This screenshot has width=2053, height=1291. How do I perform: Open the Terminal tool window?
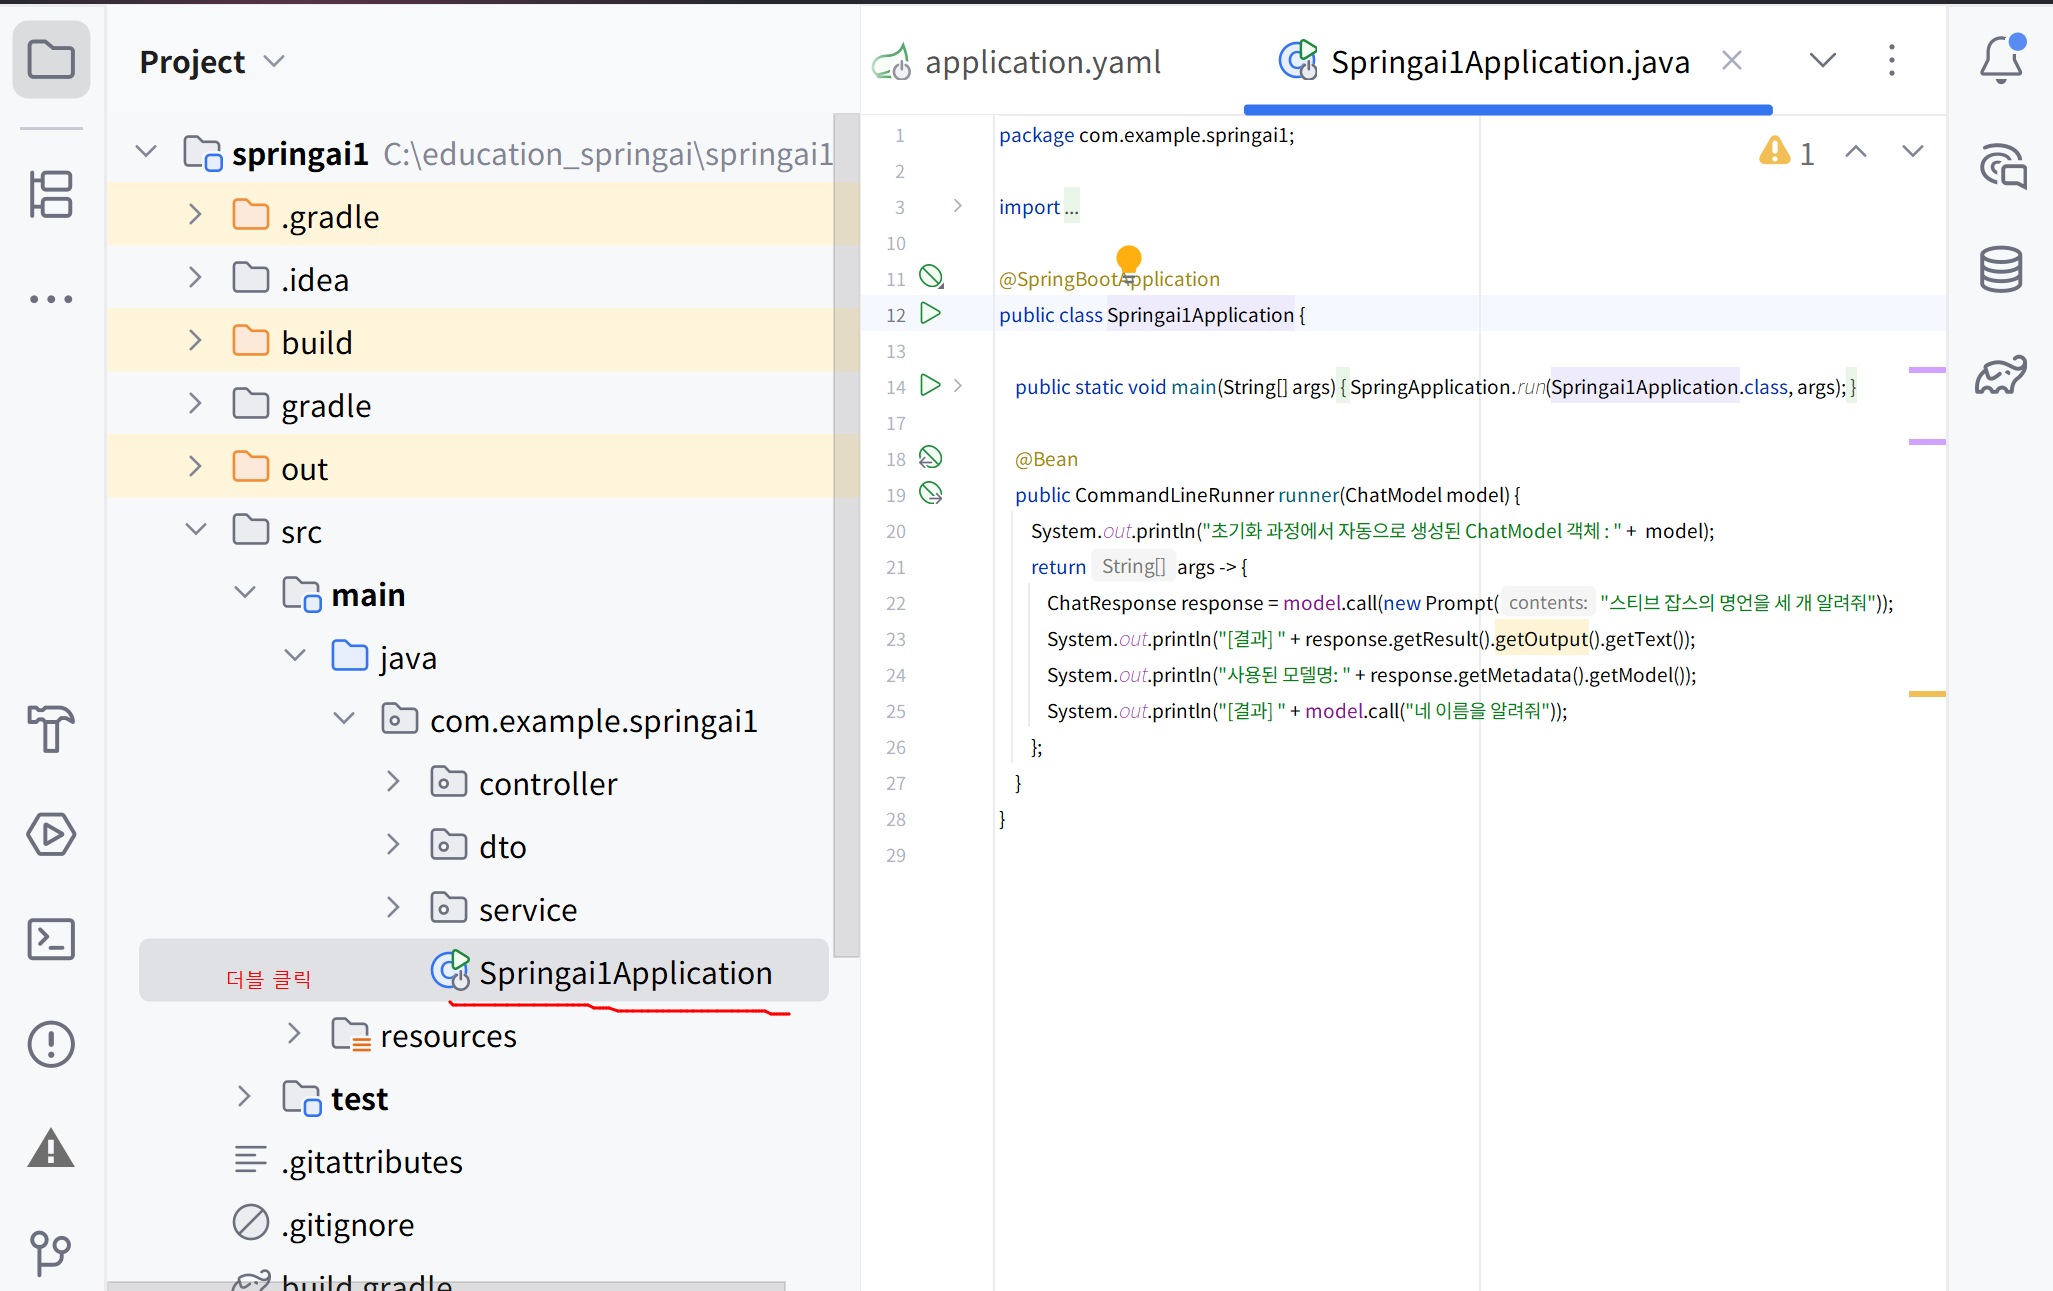point(51,939)
